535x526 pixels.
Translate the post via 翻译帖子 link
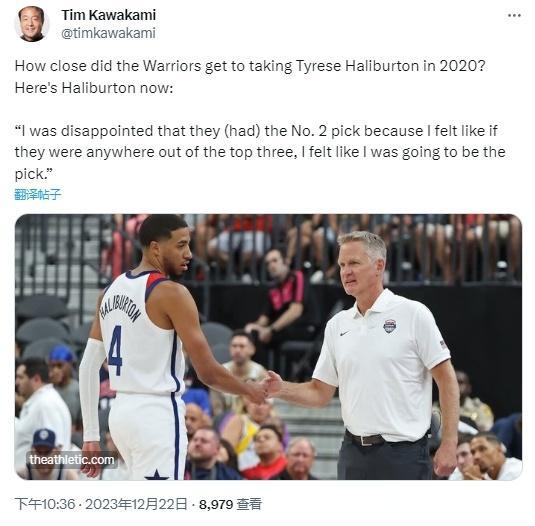[38, 194]
